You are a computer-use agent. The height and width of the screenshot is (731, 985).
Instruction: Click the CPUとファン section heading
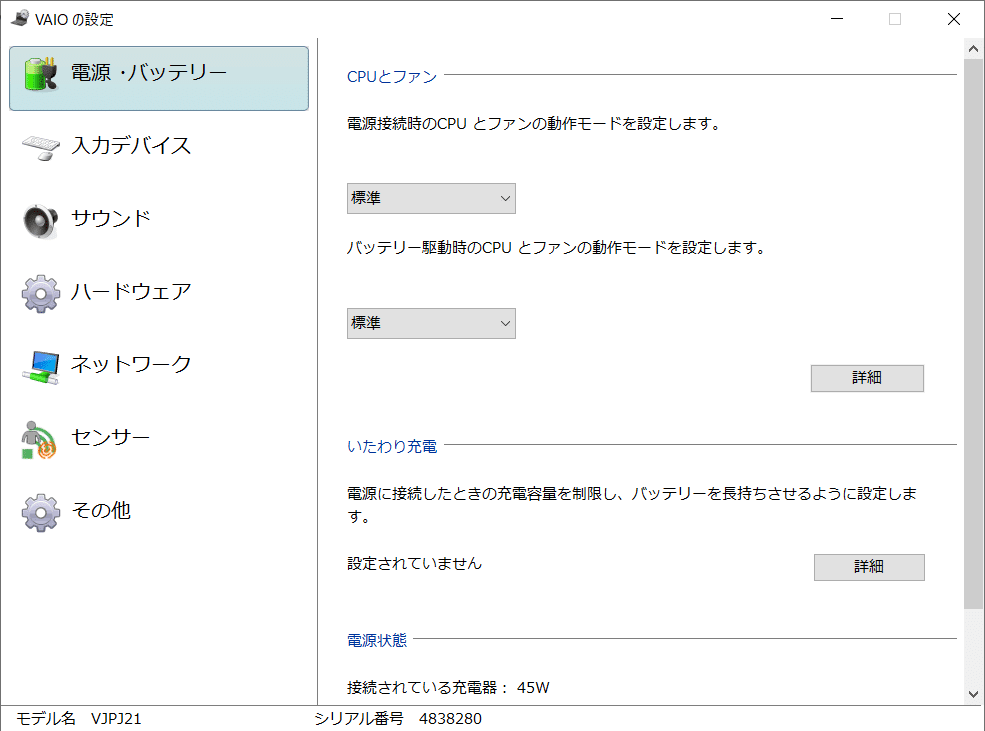(x=392, y=77)
